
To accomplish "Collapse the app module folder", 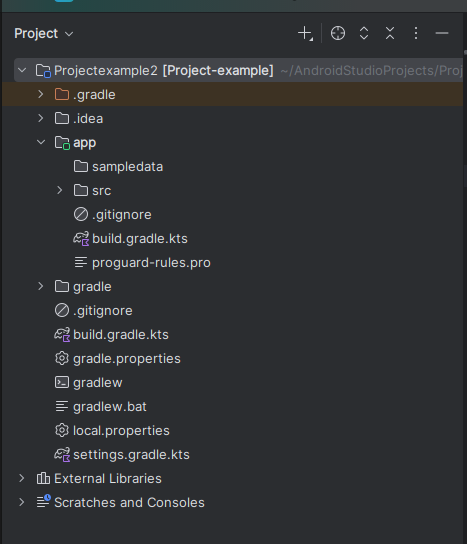I will pos(41,142).
